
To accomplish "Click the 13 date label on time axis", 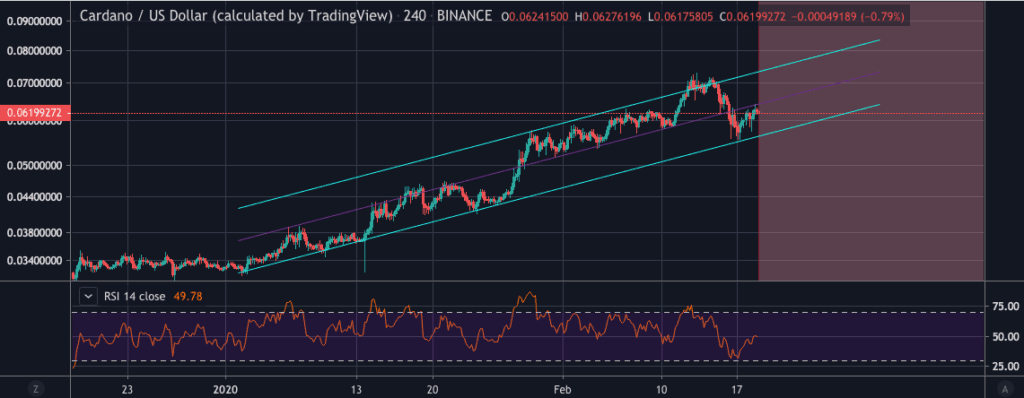I will click(357, 389).
